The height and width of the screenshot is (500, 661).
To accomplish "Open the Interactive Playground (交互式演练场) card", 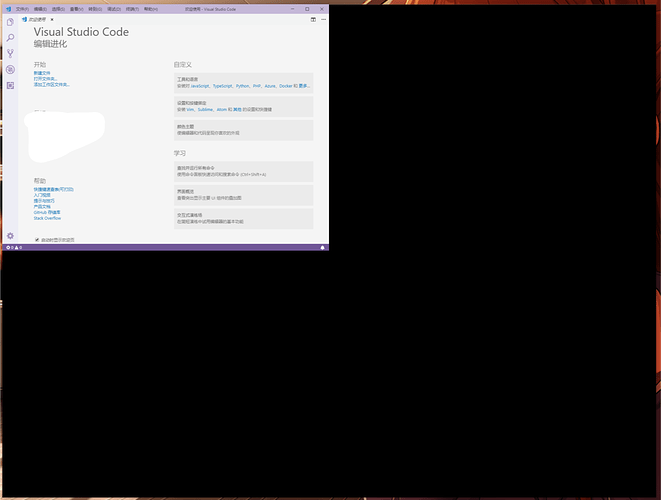I will click(x=244, y=218).
